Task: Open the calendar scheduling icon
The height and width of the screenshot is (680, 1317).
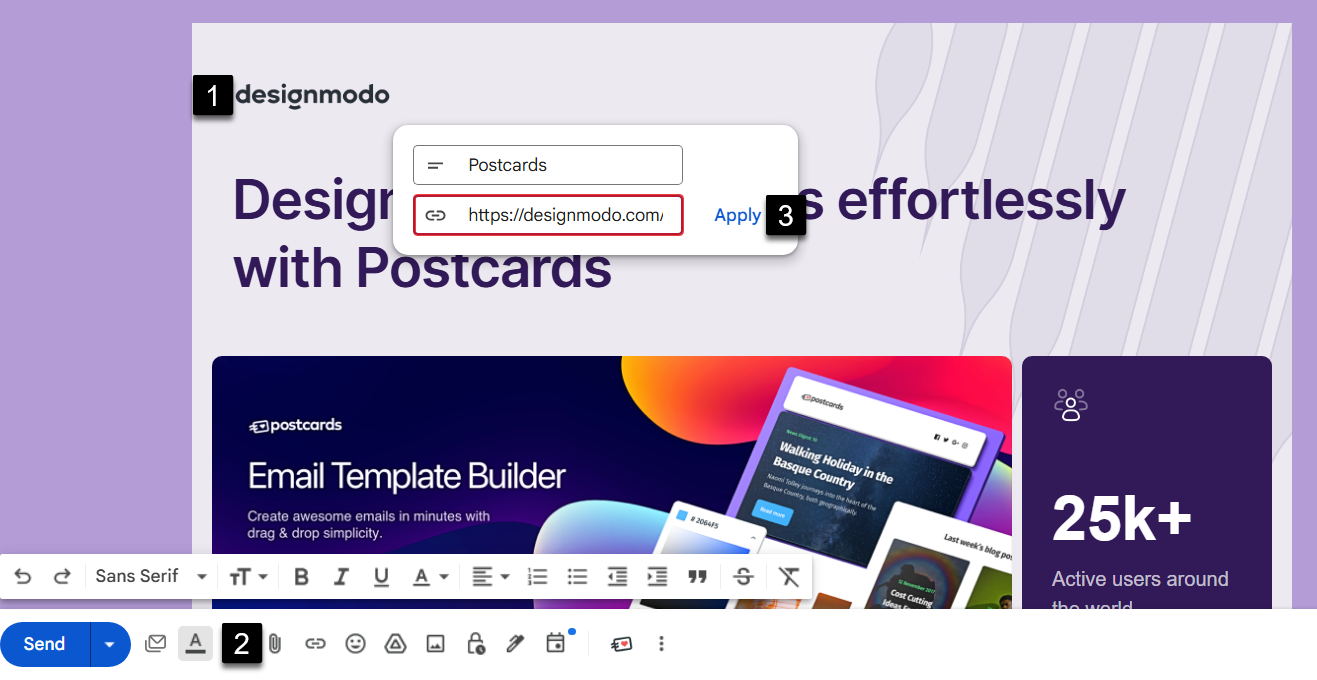Action: [555, 644]
